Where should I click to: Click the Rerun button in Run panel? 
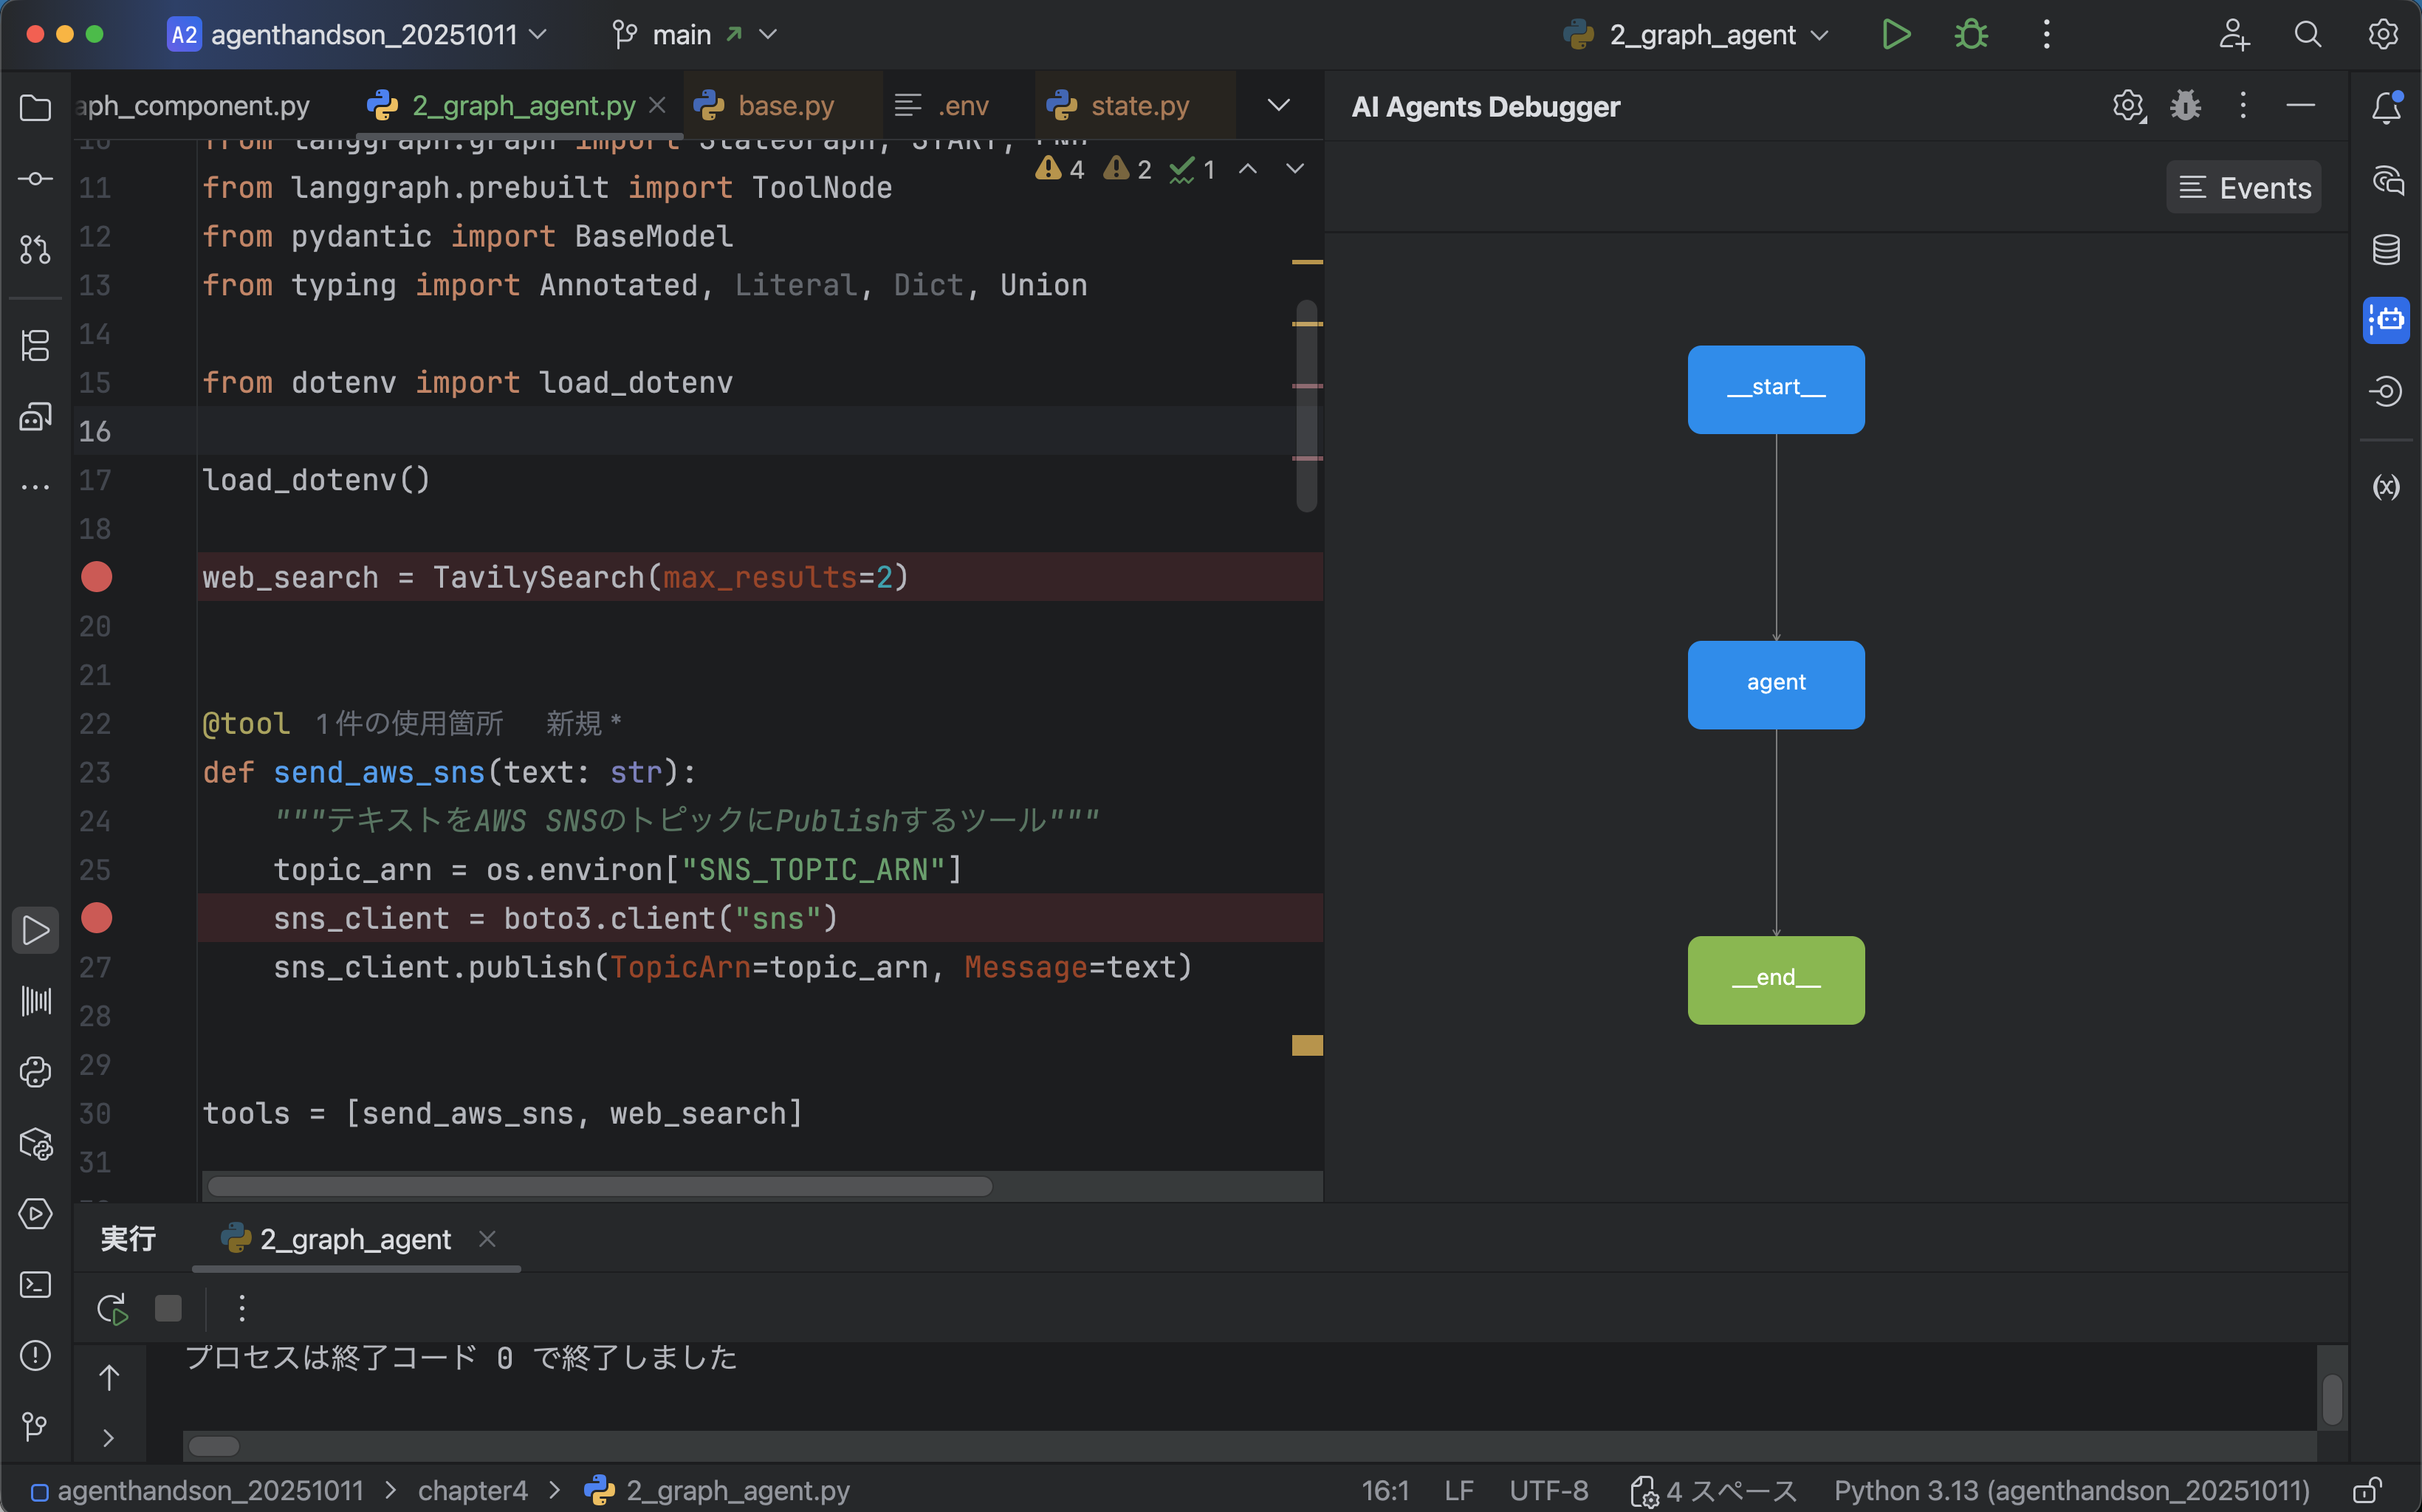[112, 1308]
